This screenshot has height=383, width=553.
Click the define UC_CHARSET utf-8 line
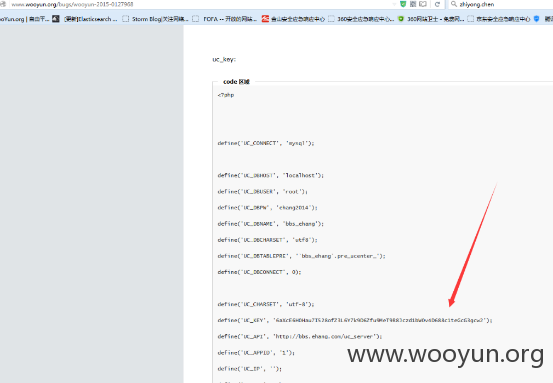266,304
